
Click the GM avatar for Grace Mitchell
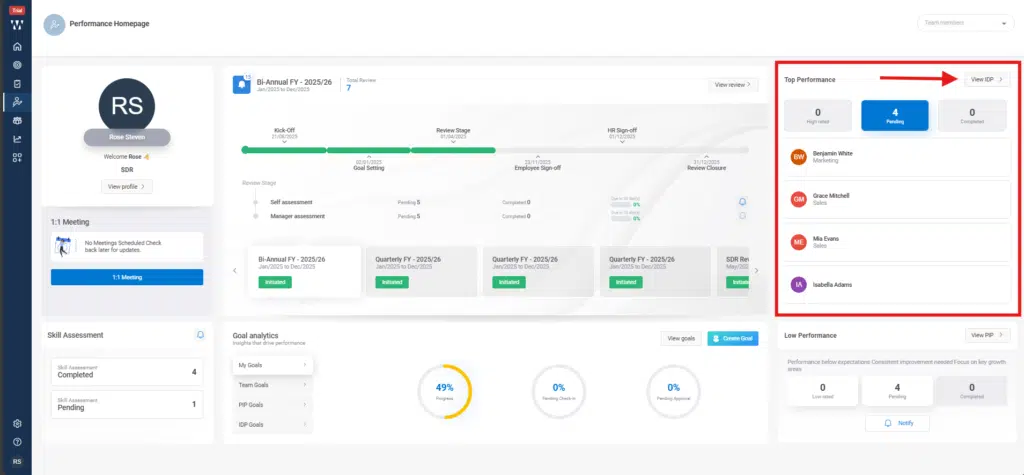[x=798, y=199]
